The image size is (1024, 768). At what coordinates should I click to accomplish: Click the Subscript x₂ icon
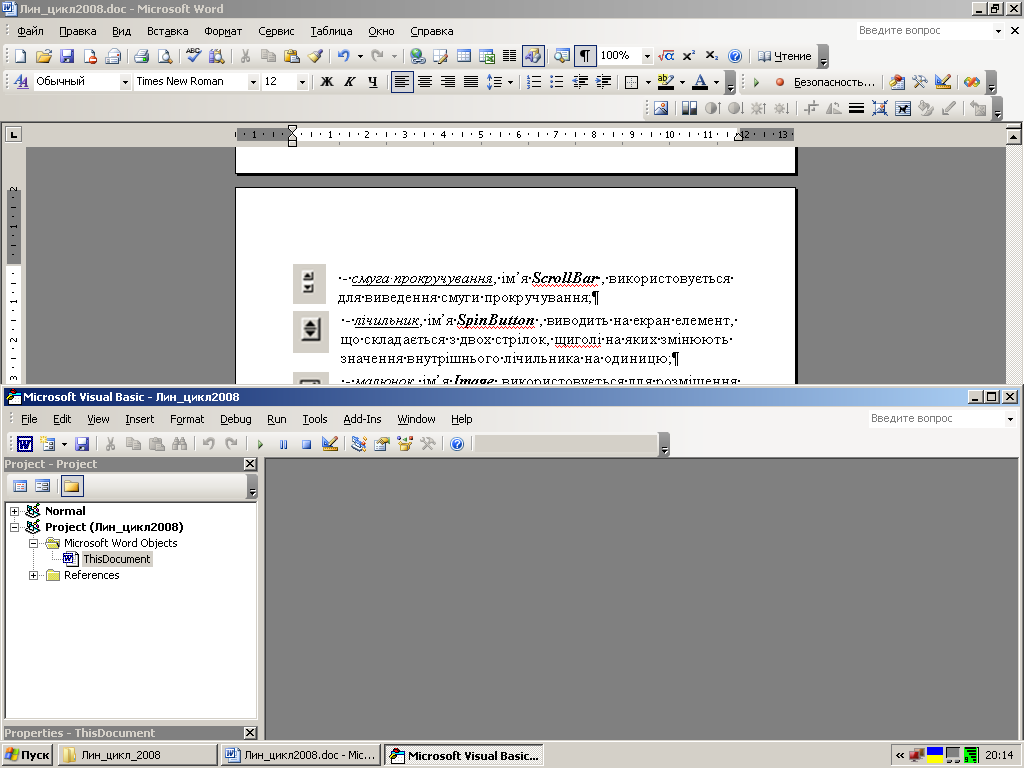tap(712, 56)
